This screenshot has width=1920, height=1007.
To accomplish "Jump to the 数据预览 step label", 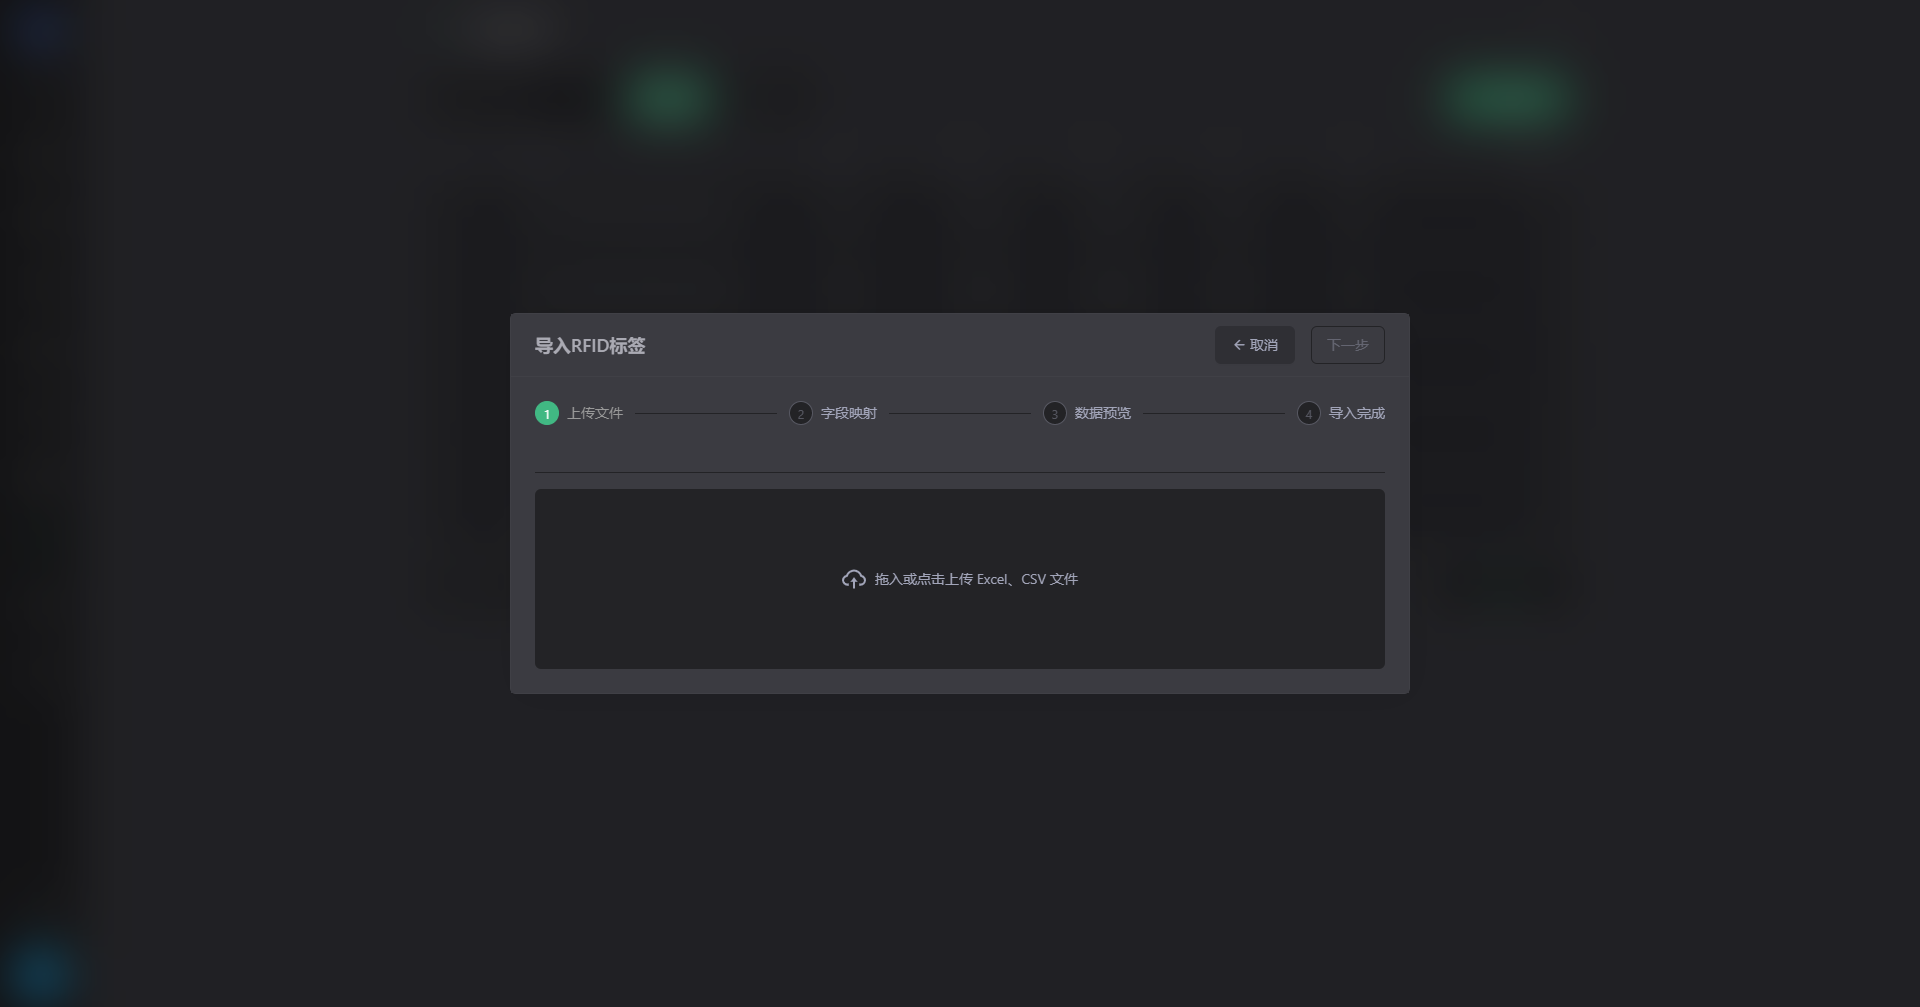I will point(1103,413).
